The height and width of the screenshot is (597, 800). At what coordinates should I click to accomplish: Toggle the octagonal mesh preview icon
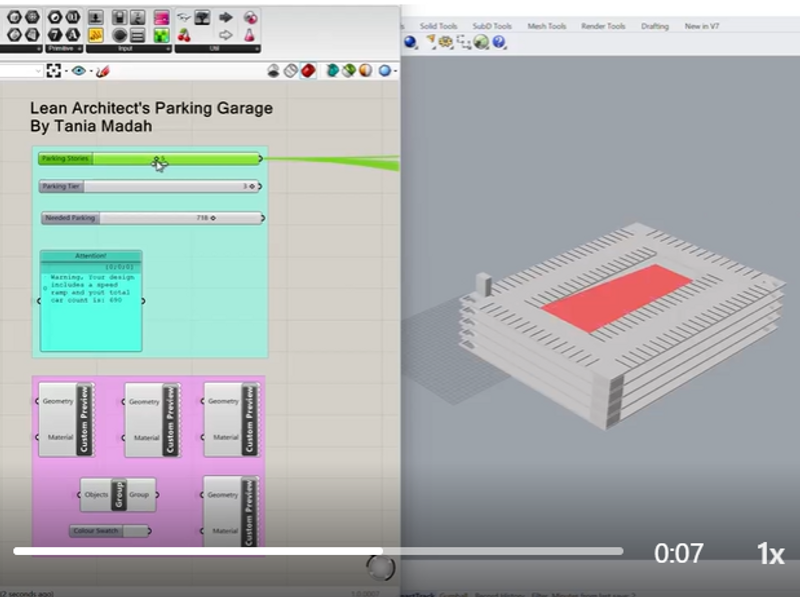(274, 70)
